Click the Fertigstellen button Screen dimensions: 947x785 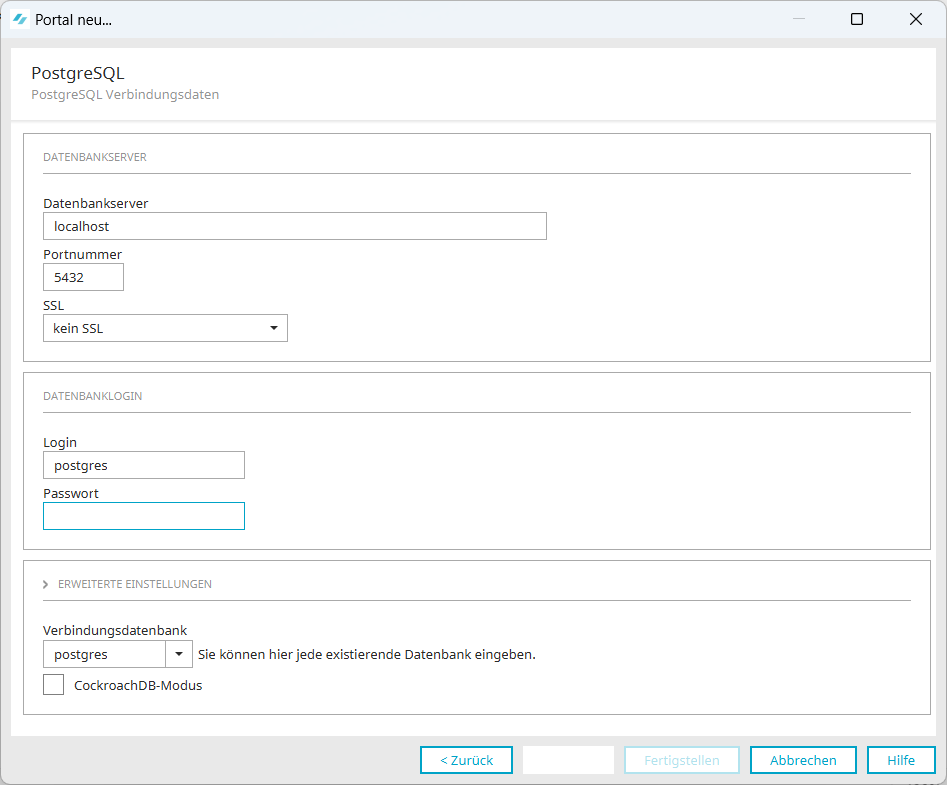point(681,760)
